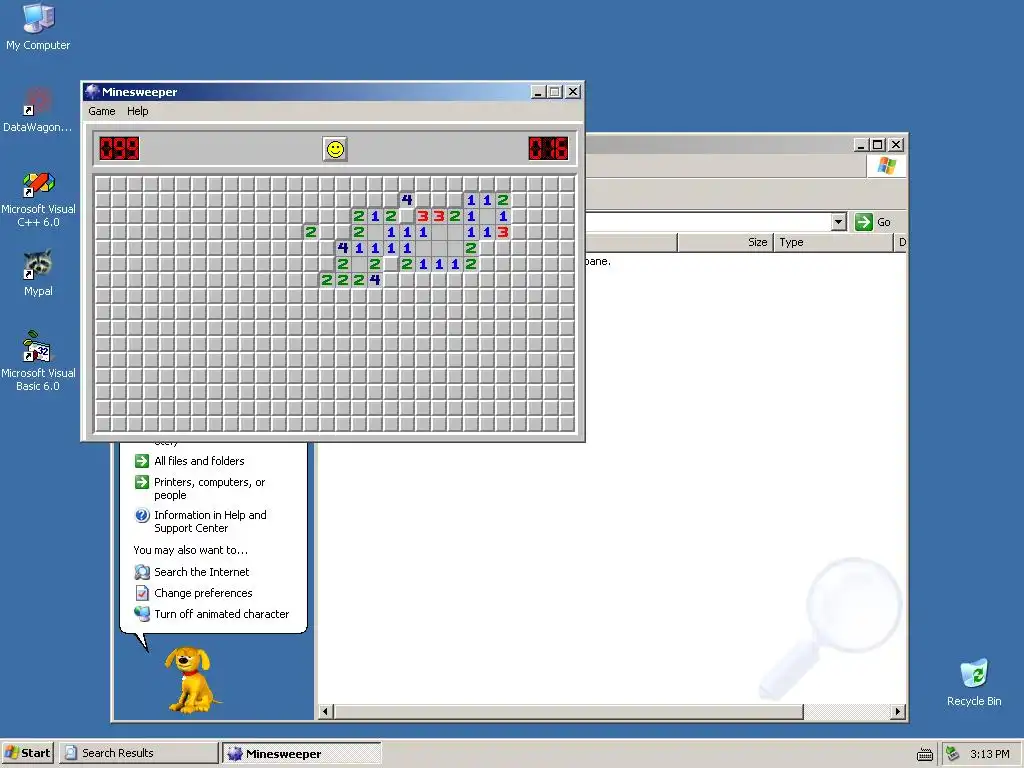Click the Change preferences checklist icon
This screenshot has width=1024, height=768.
click(x=142, y=593)
